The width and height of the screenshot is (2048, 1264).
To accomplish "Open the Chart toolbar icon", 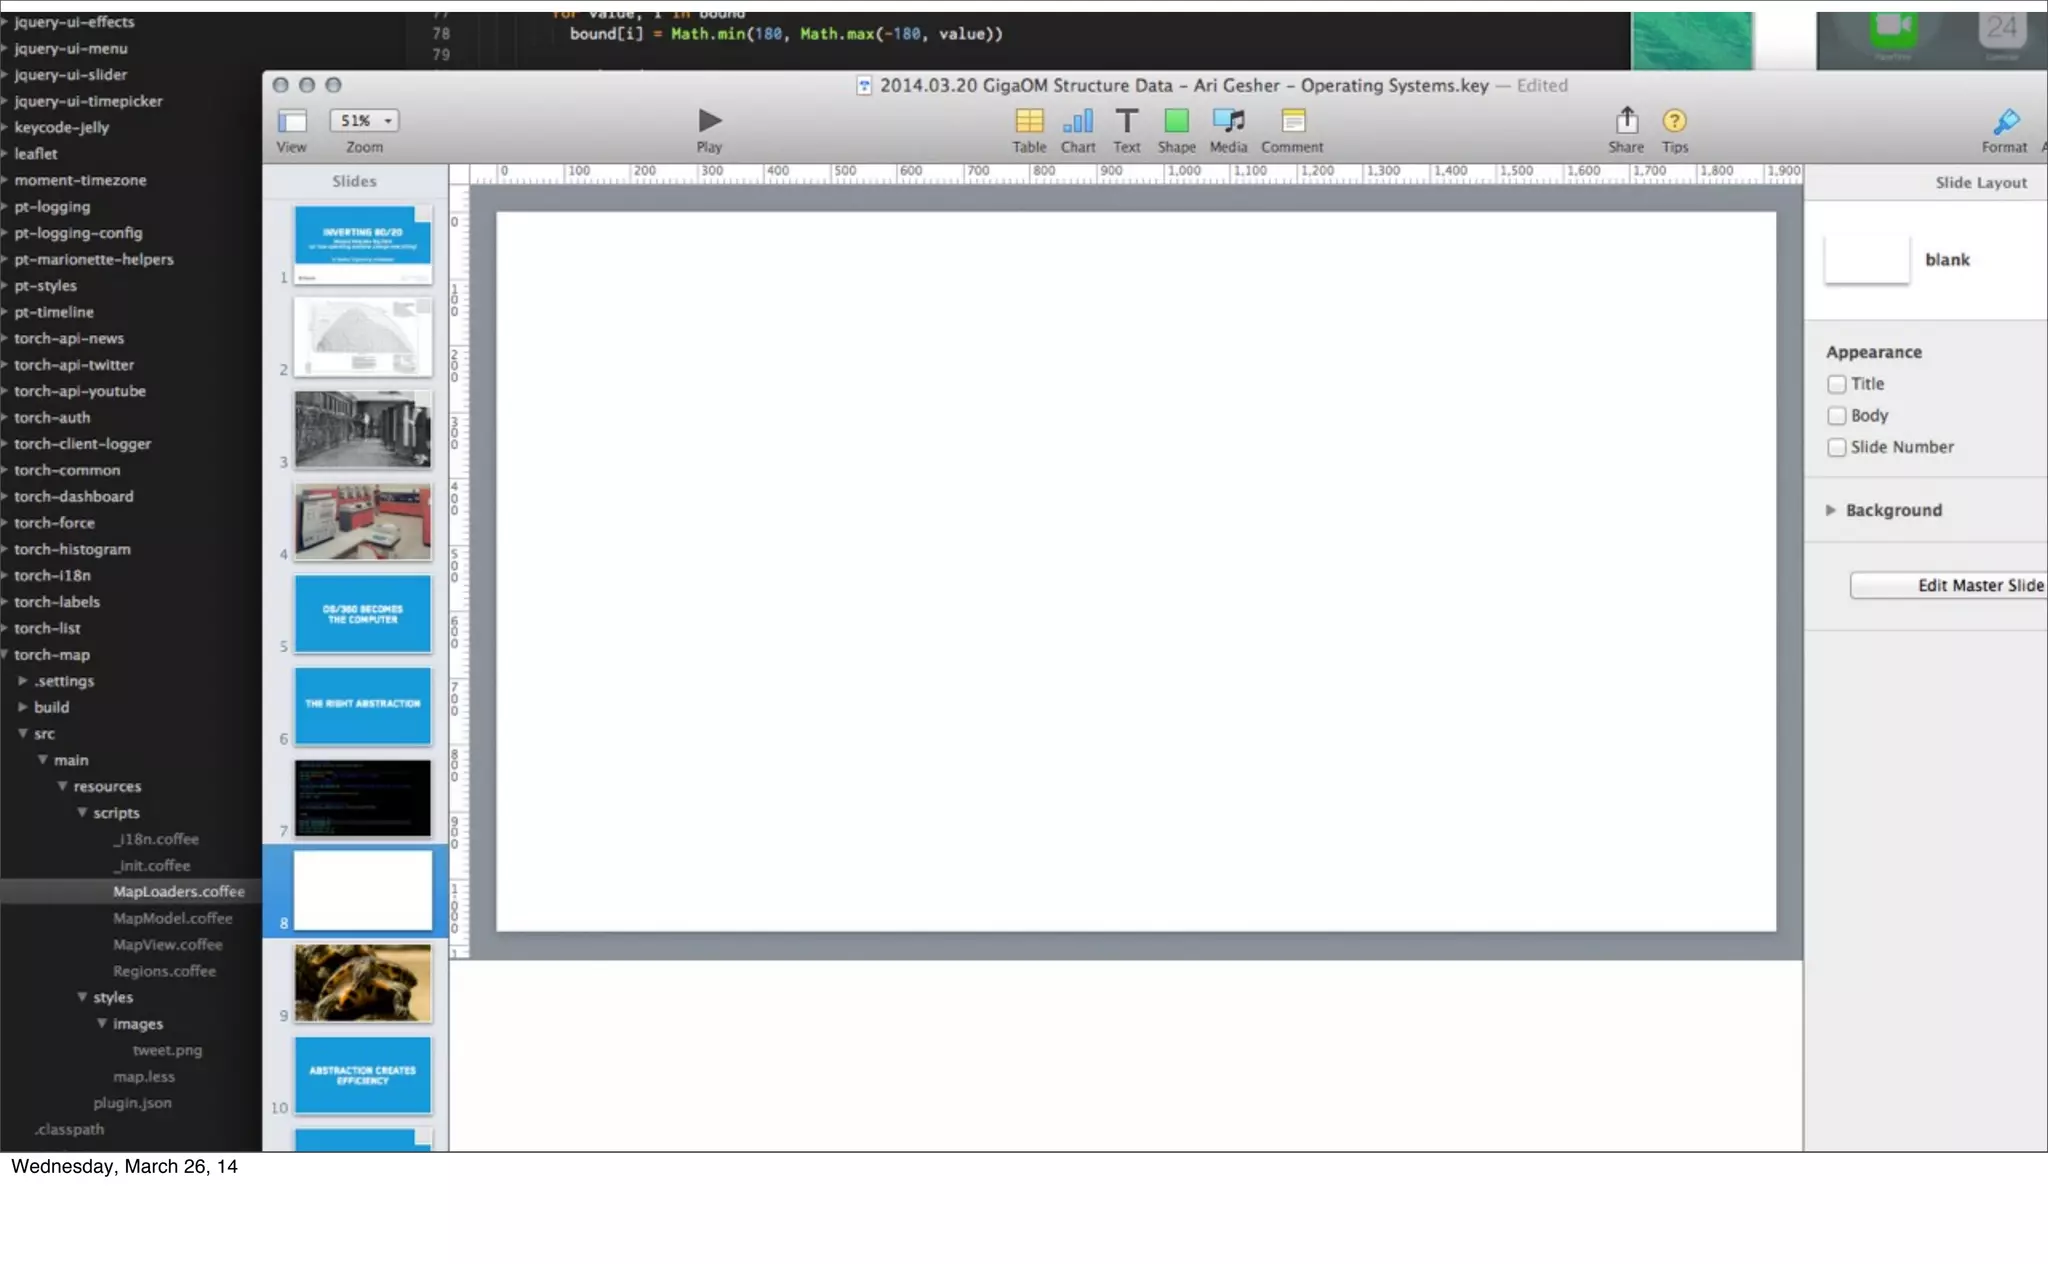I will click(x=1077, y=121).
